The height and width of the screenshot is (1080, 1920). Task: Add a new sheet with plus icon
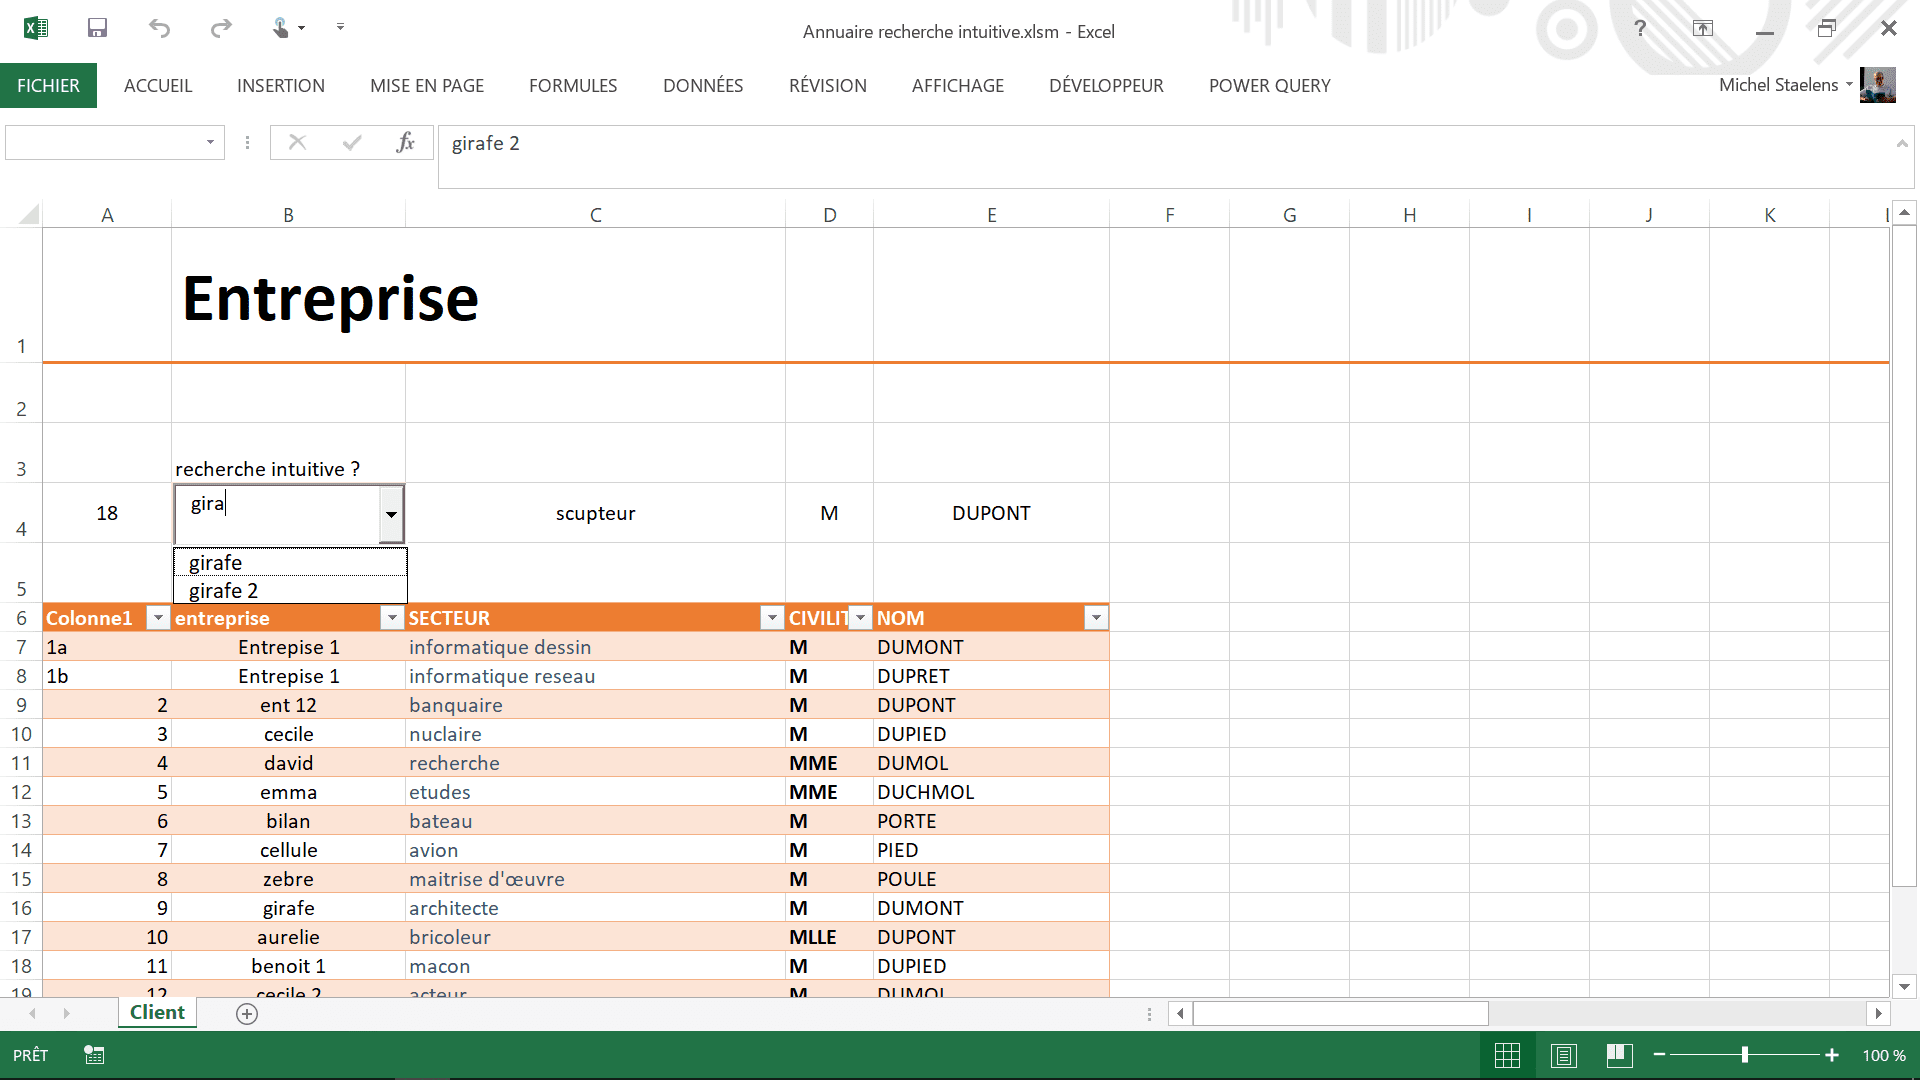pos(247,1014)
